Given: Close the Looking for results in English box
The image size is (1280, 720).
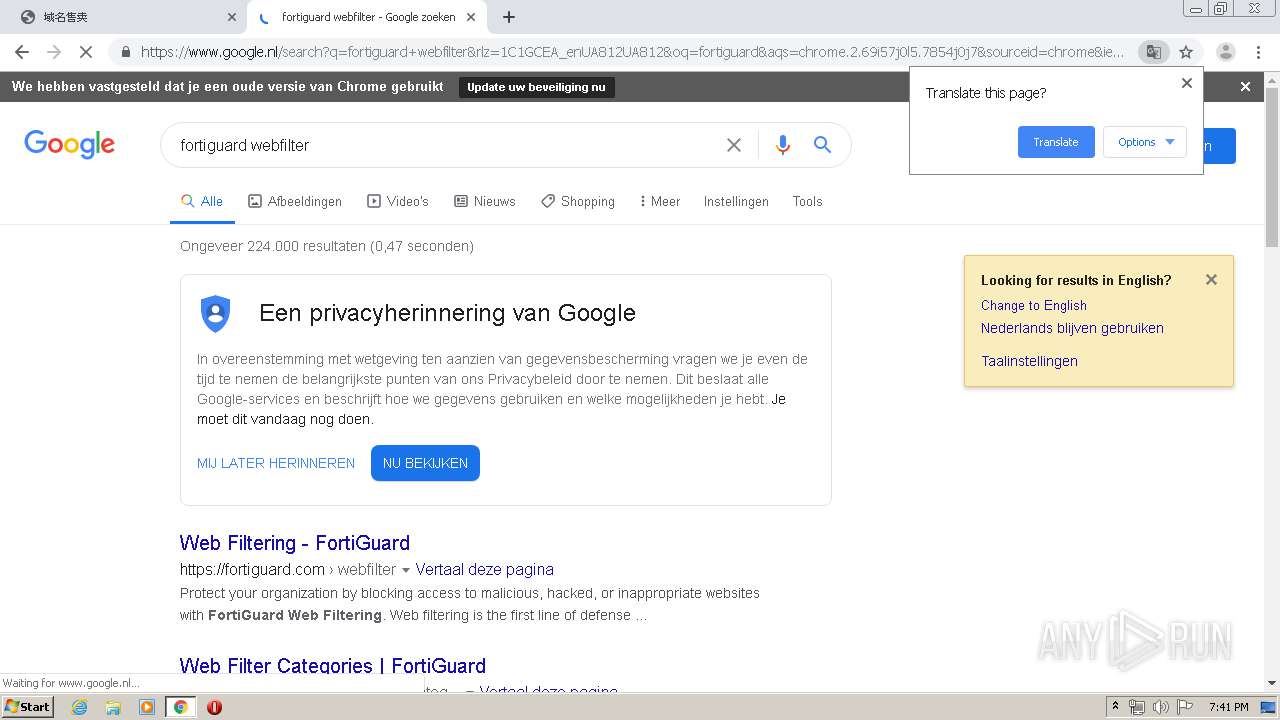Looking at the screenshot, I should tap(1211, 280).
